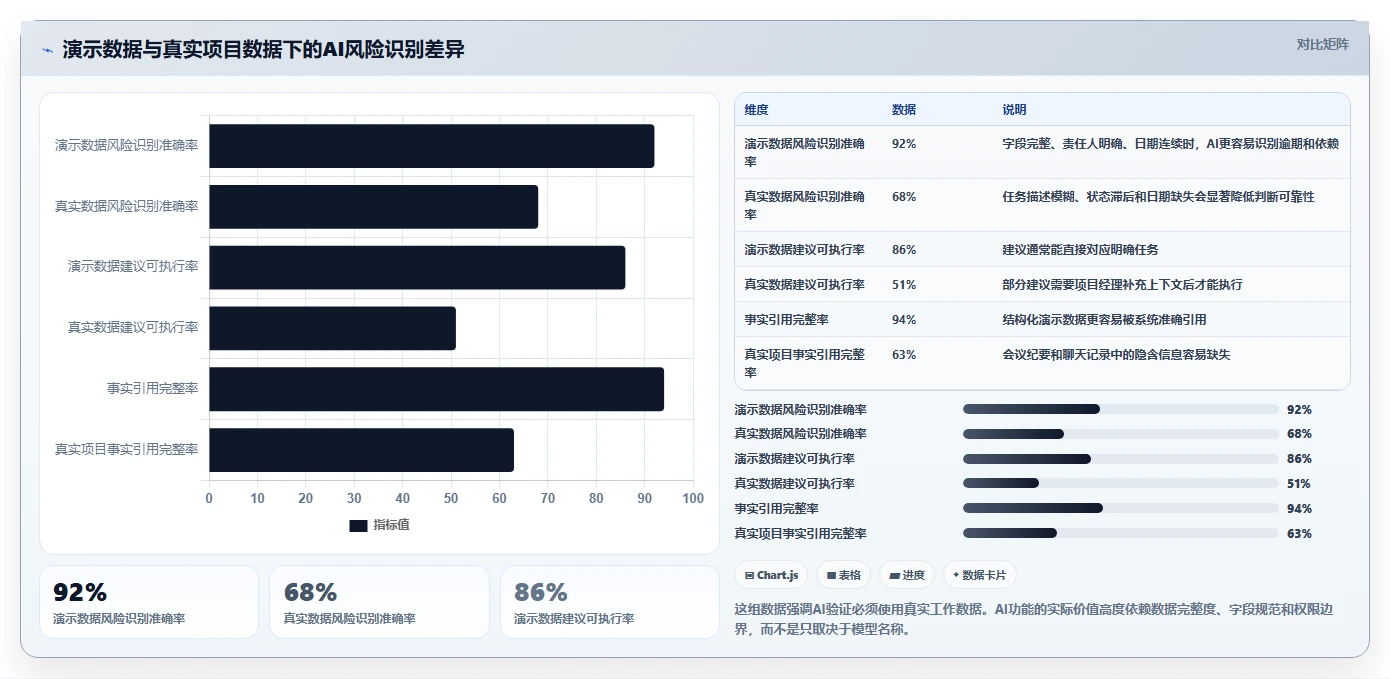Select the 进度 chip
Image resolution: width=1390 pixels, height=679 pixels.
[906, 575]
